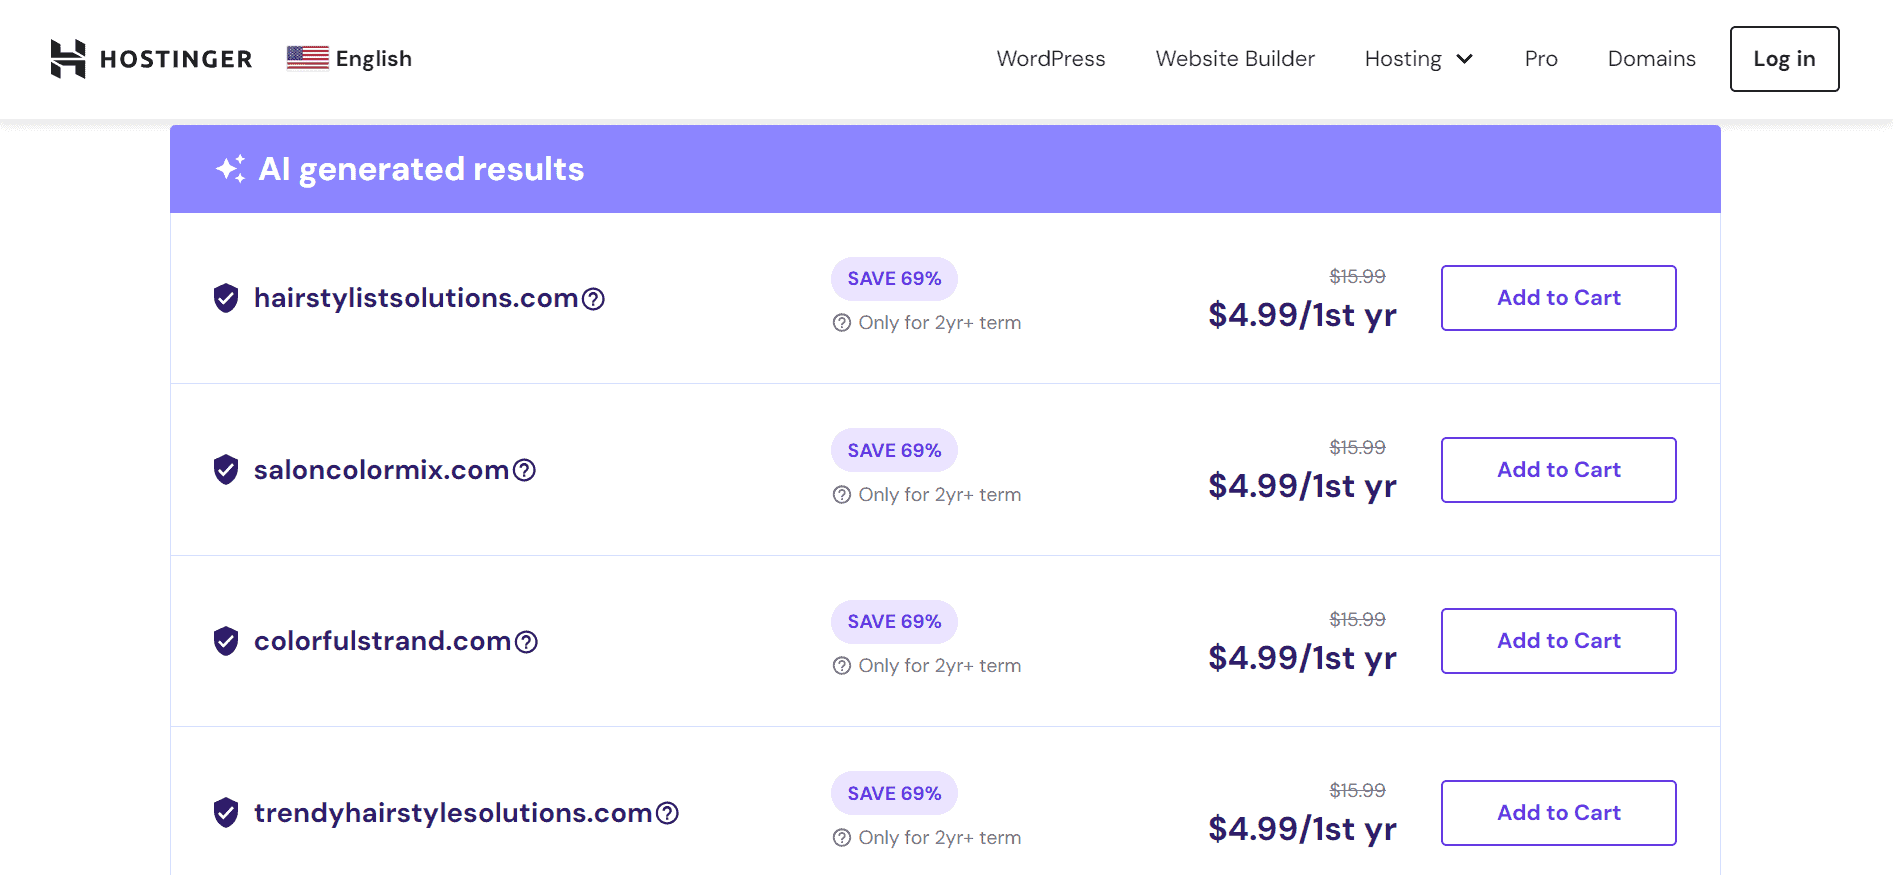Add trendyhairstylesolutions.com to cart
The image size is (1893, 875).
click(x=1558, y=813)
